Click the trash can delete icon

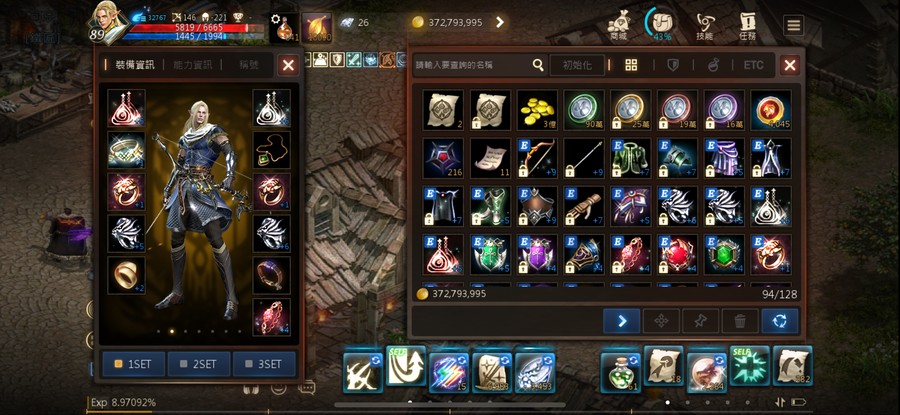pos(740,321)
